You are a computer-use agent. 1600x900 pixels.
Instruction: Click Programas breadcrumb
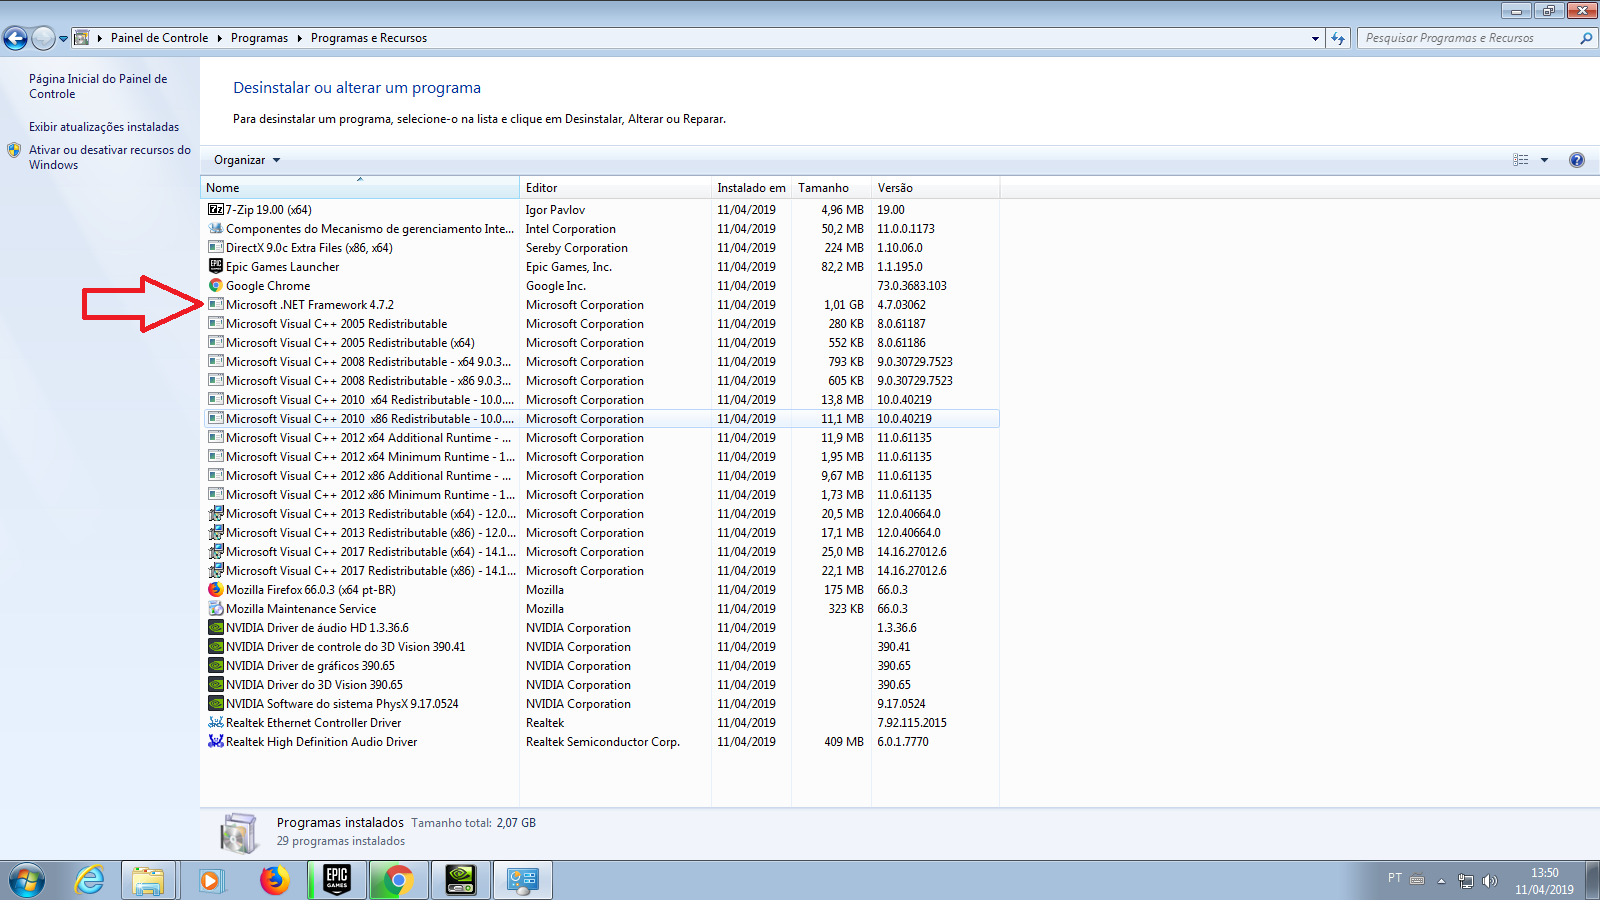(259, 38)
